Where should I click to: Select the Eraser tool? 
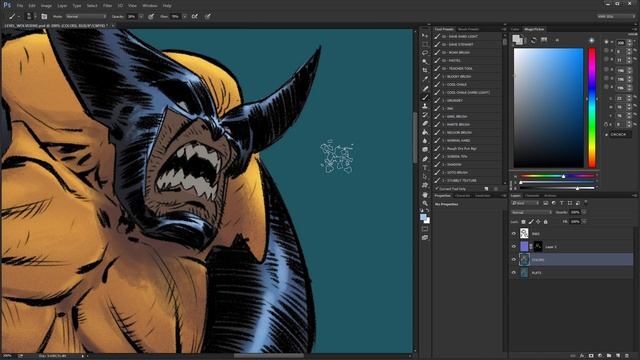coord(425,123)
